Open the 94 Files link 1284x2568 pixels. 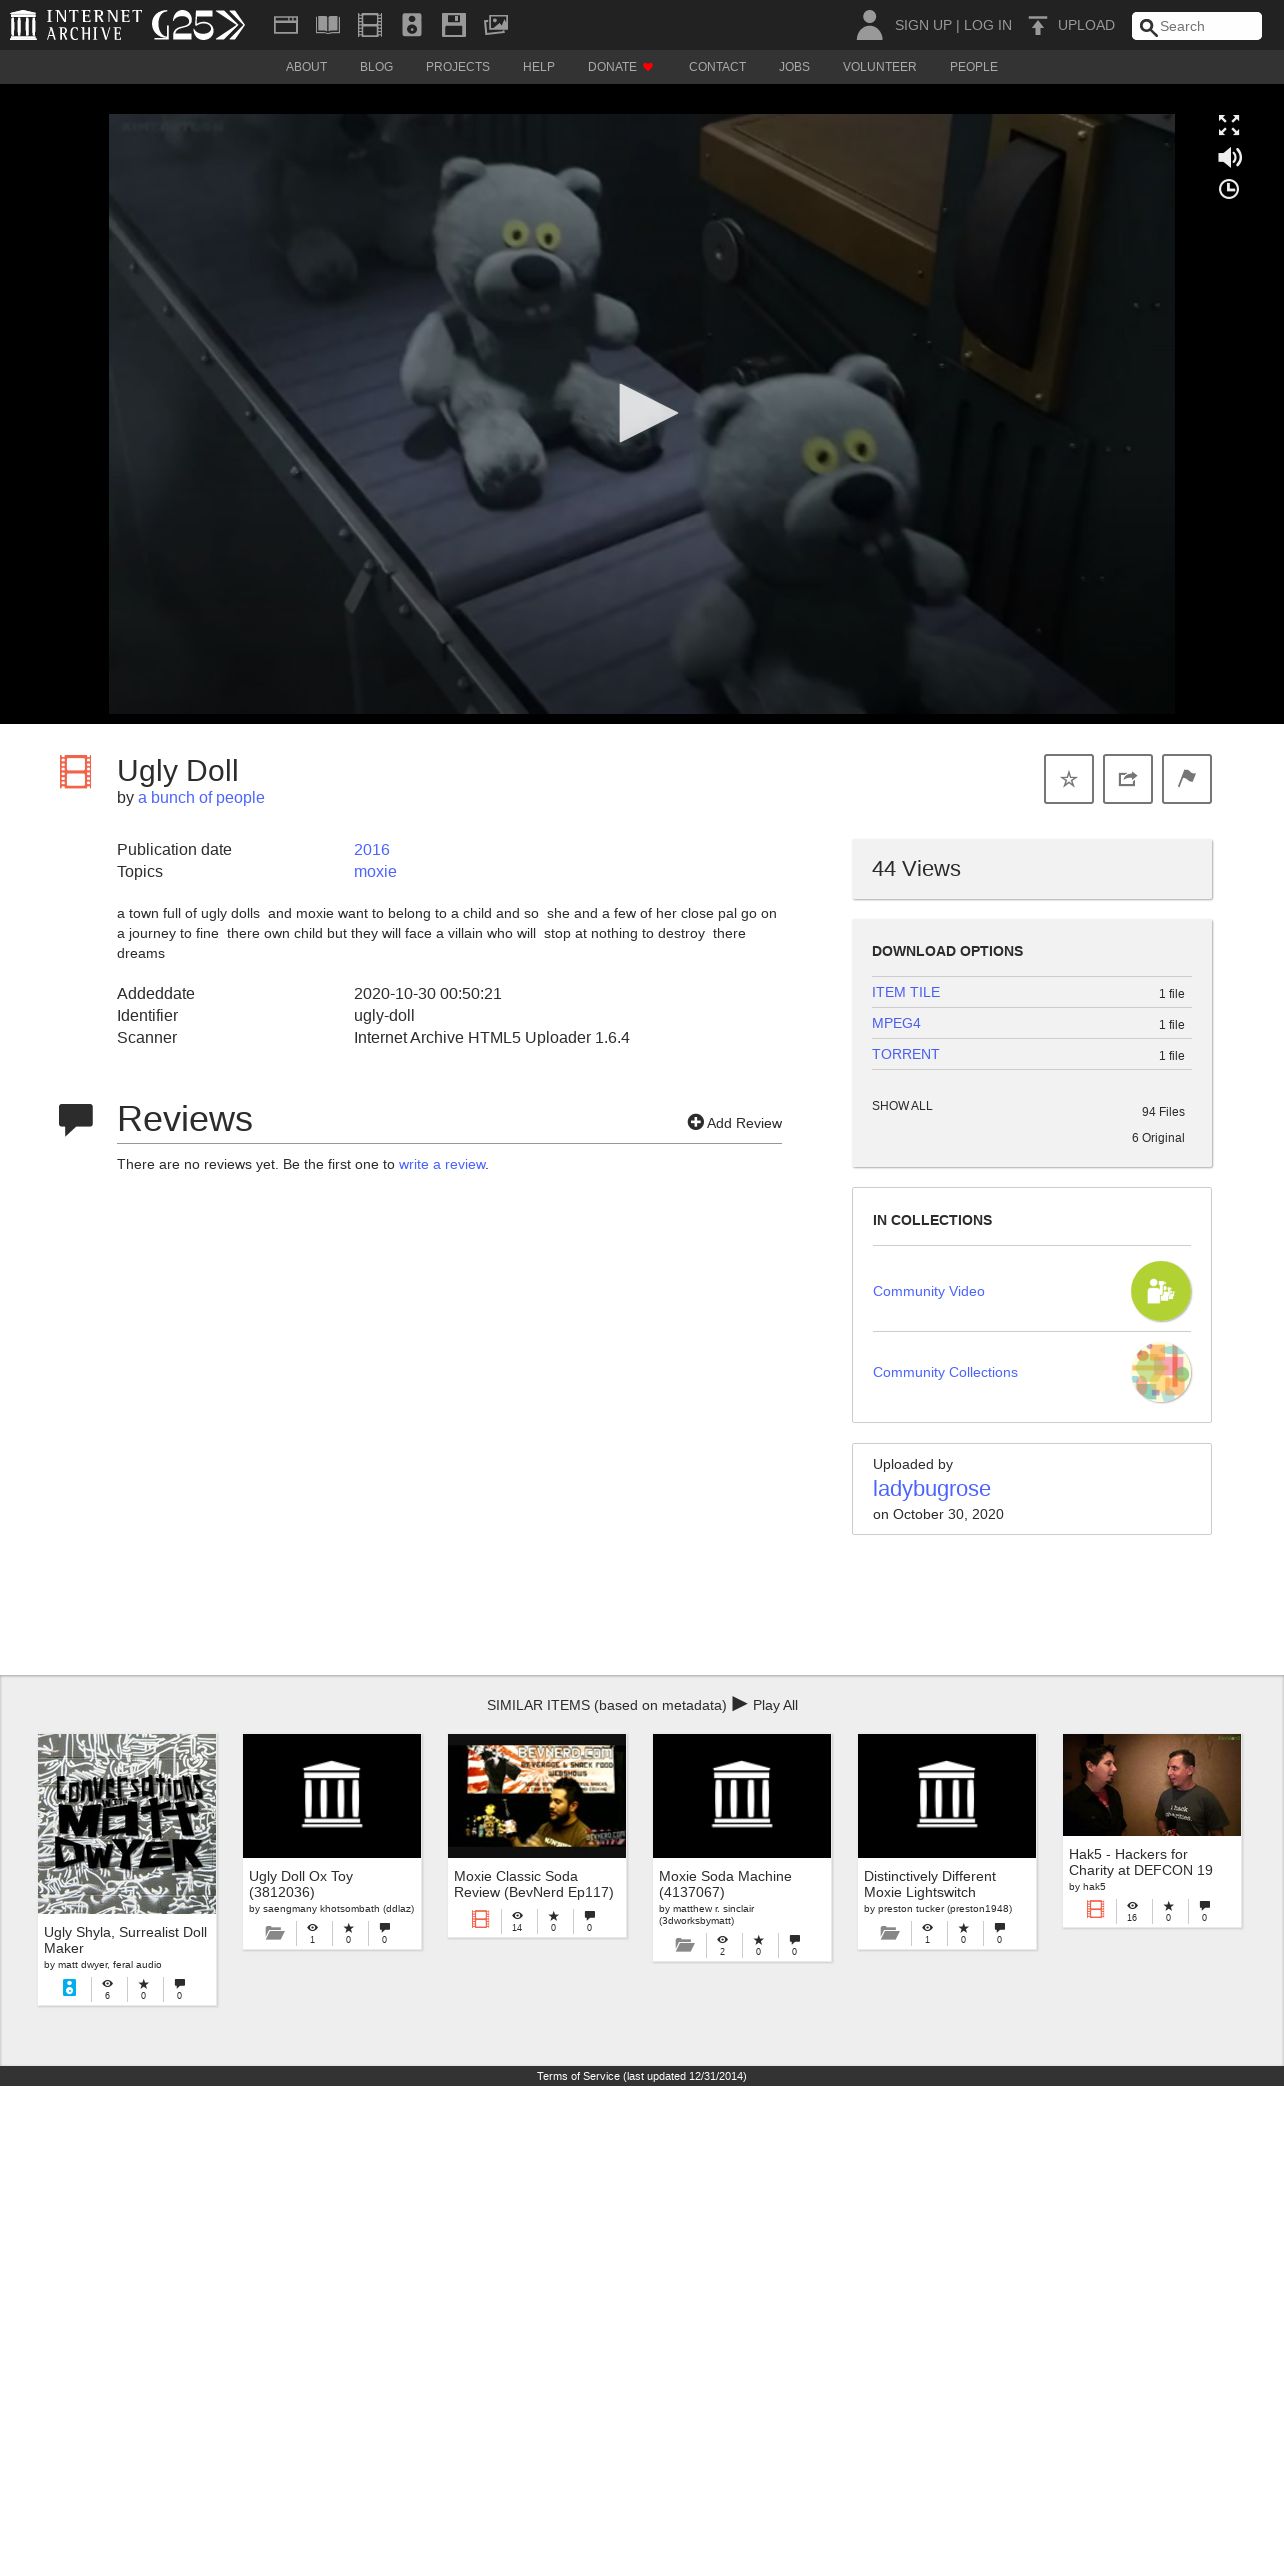pyautogui.click(x=1163, y=1112)
